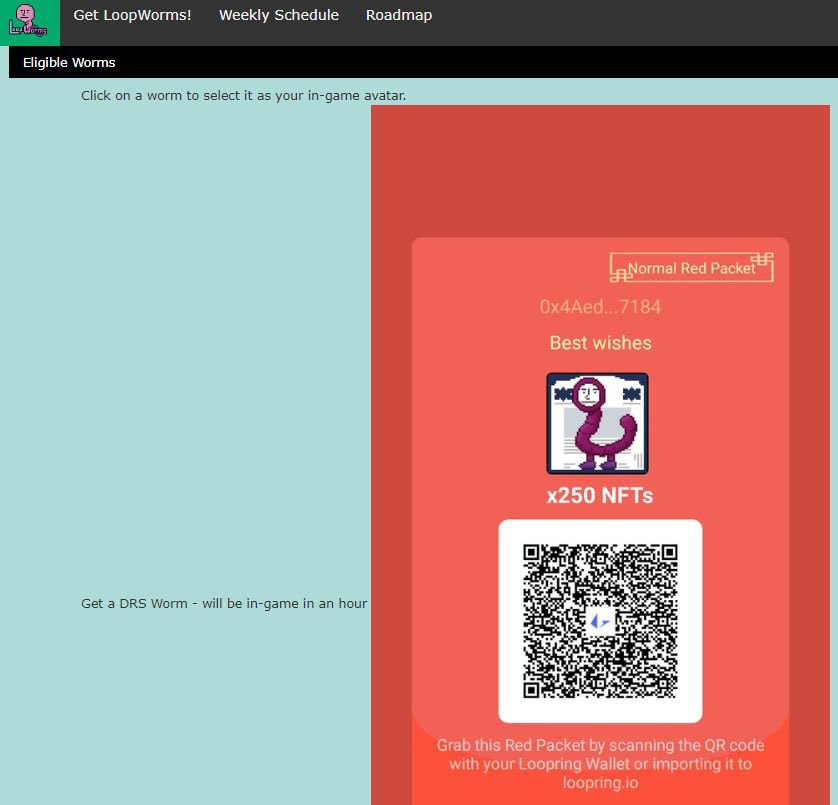Click the 'Click on a worm' instruction text

(243, 96)
